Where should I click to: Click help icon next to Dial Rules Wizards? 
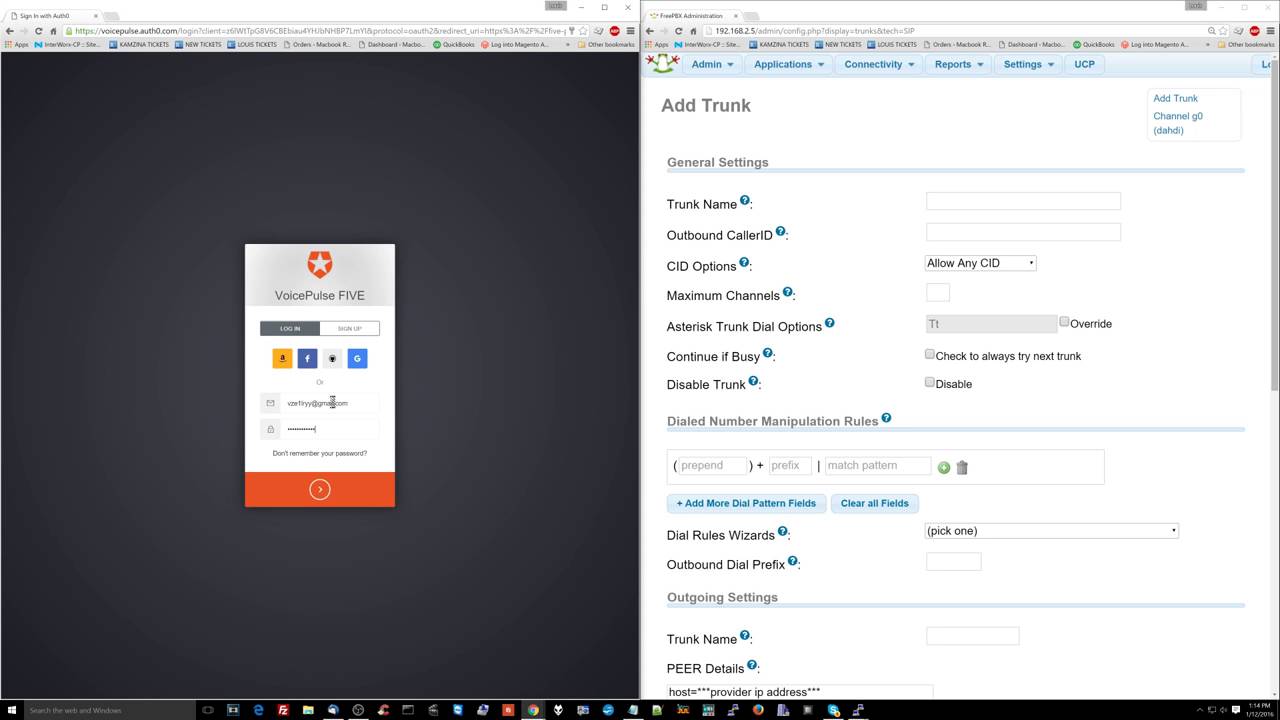point(783,532)
